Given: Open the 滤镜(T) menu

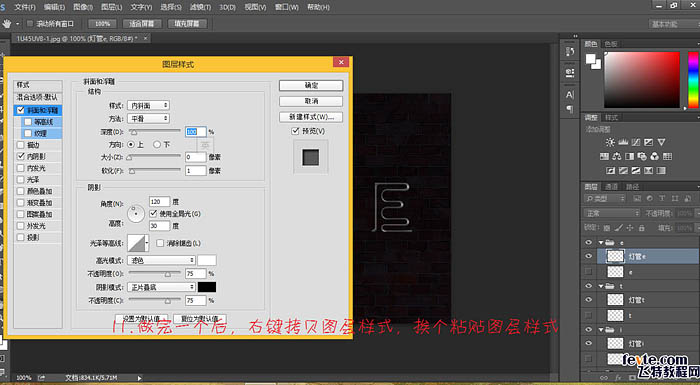Looking at the screenshot, I should point(200,7).
